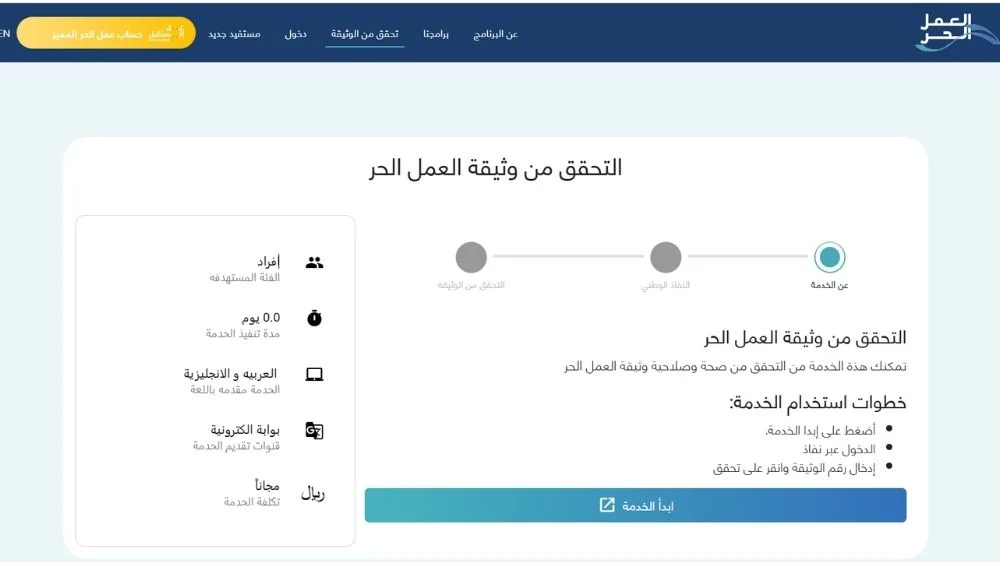Click the مدة تنفيذ الخدمة label

tap(242, 334)
